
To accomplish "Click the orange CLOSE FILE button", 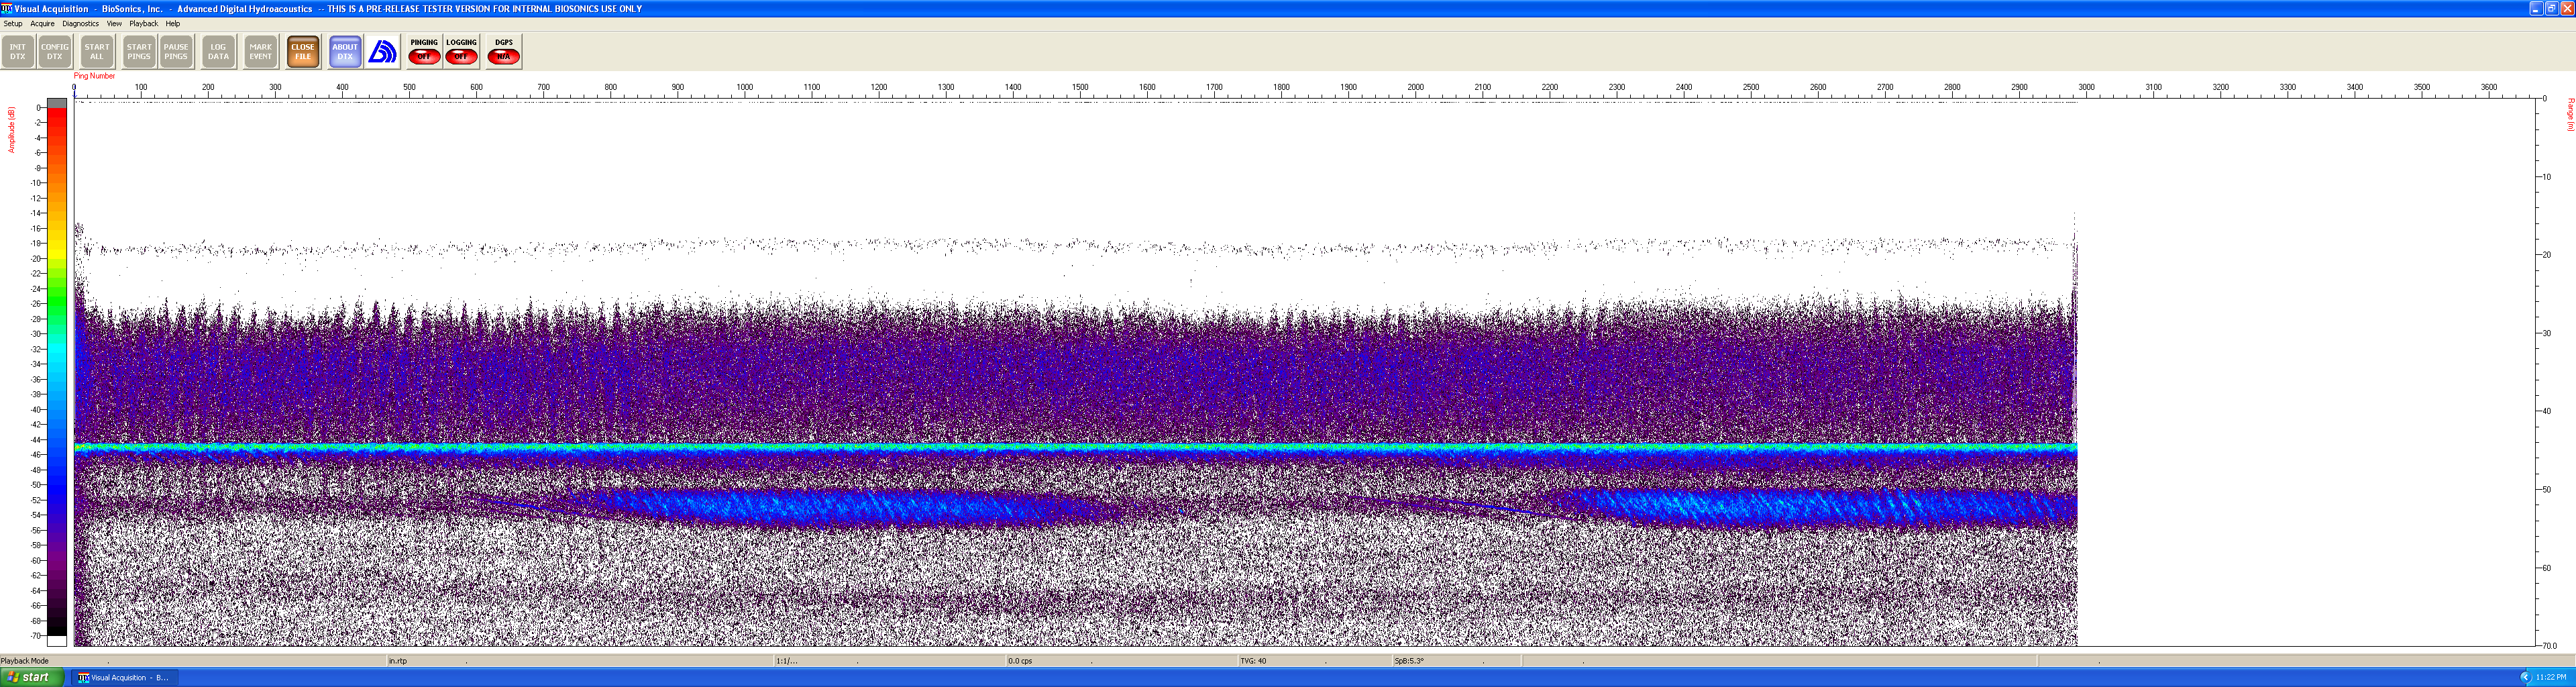I will tap(303, 52).
